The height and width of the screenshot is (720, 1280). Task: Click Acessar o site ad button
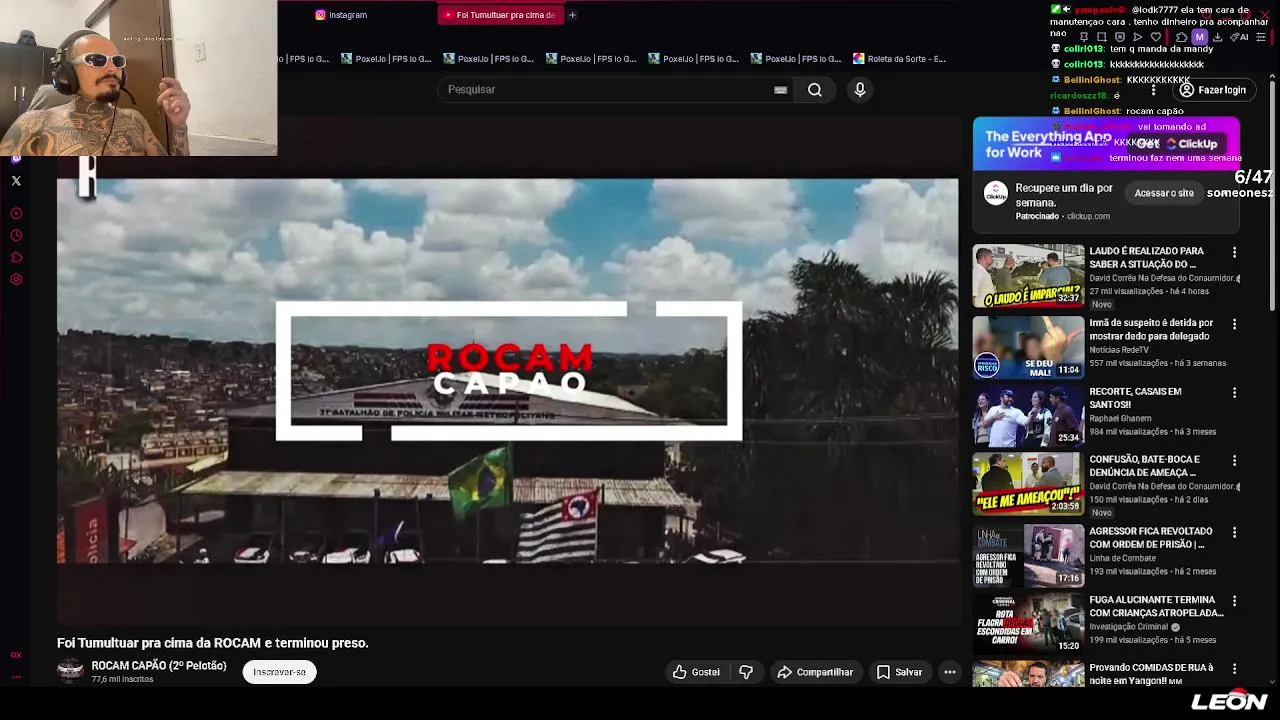tap(1164, 193)
